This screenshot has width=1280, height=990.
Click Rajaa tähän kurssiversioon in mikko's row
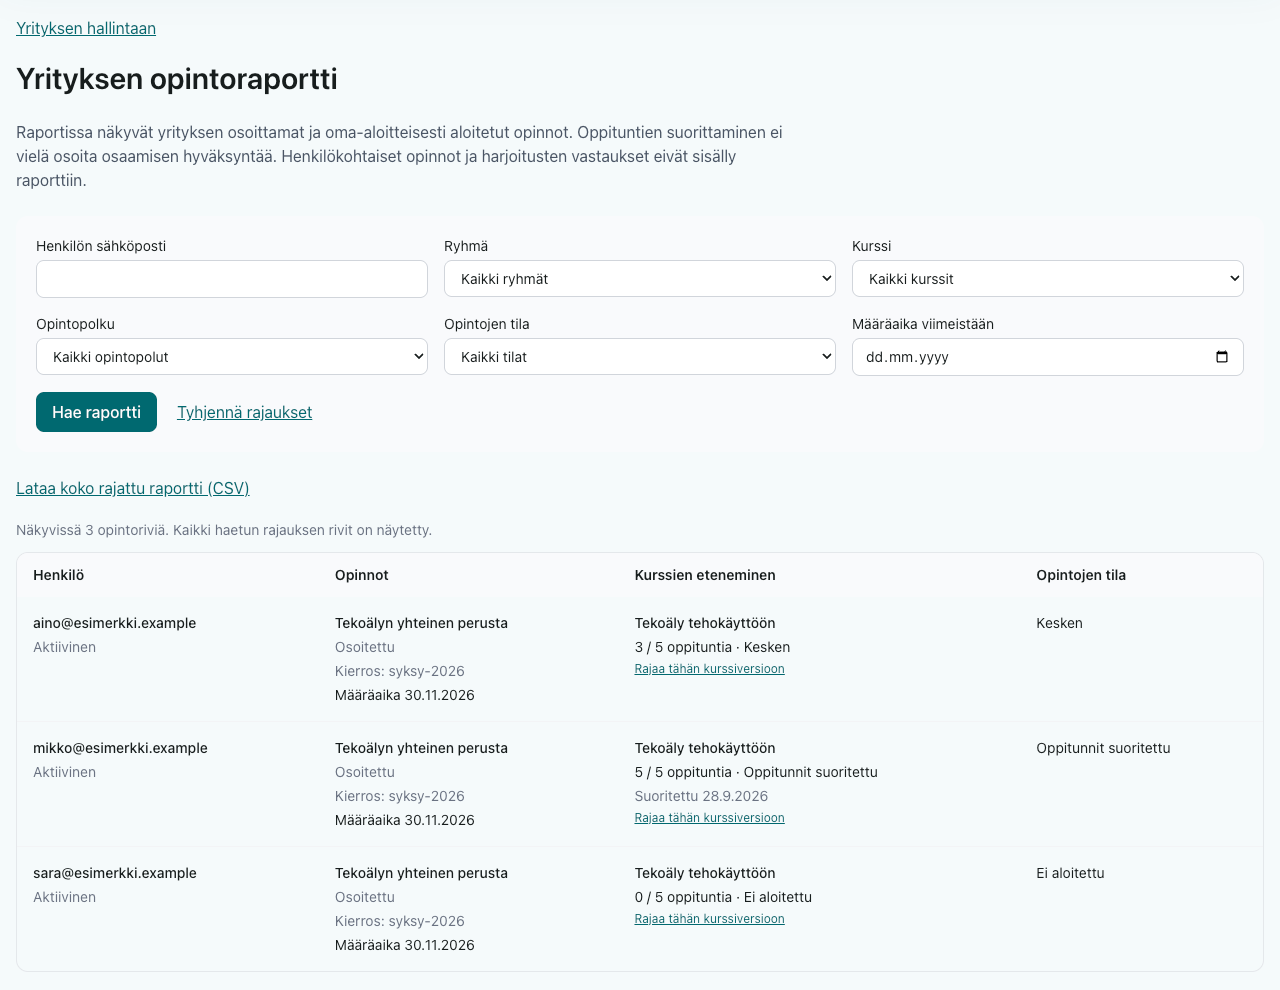click(709, 818)
